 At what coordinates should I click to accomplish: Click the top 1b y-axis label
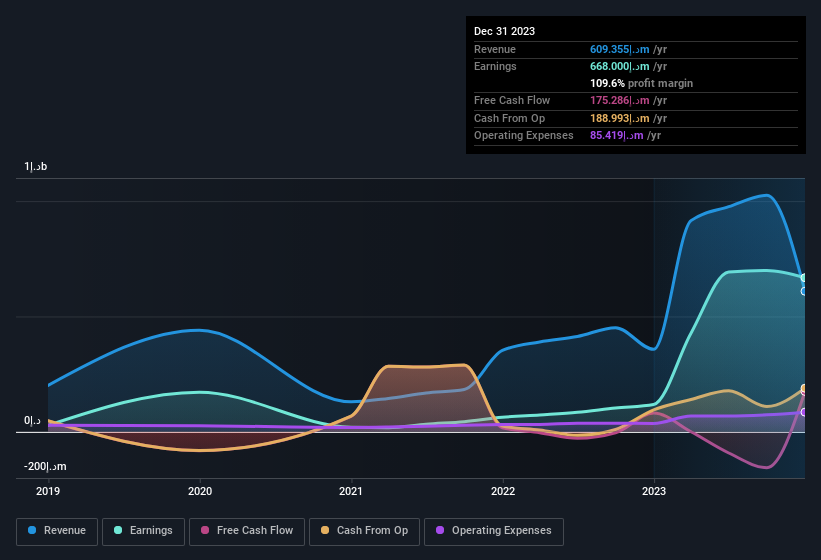click(x=36, y=166)
